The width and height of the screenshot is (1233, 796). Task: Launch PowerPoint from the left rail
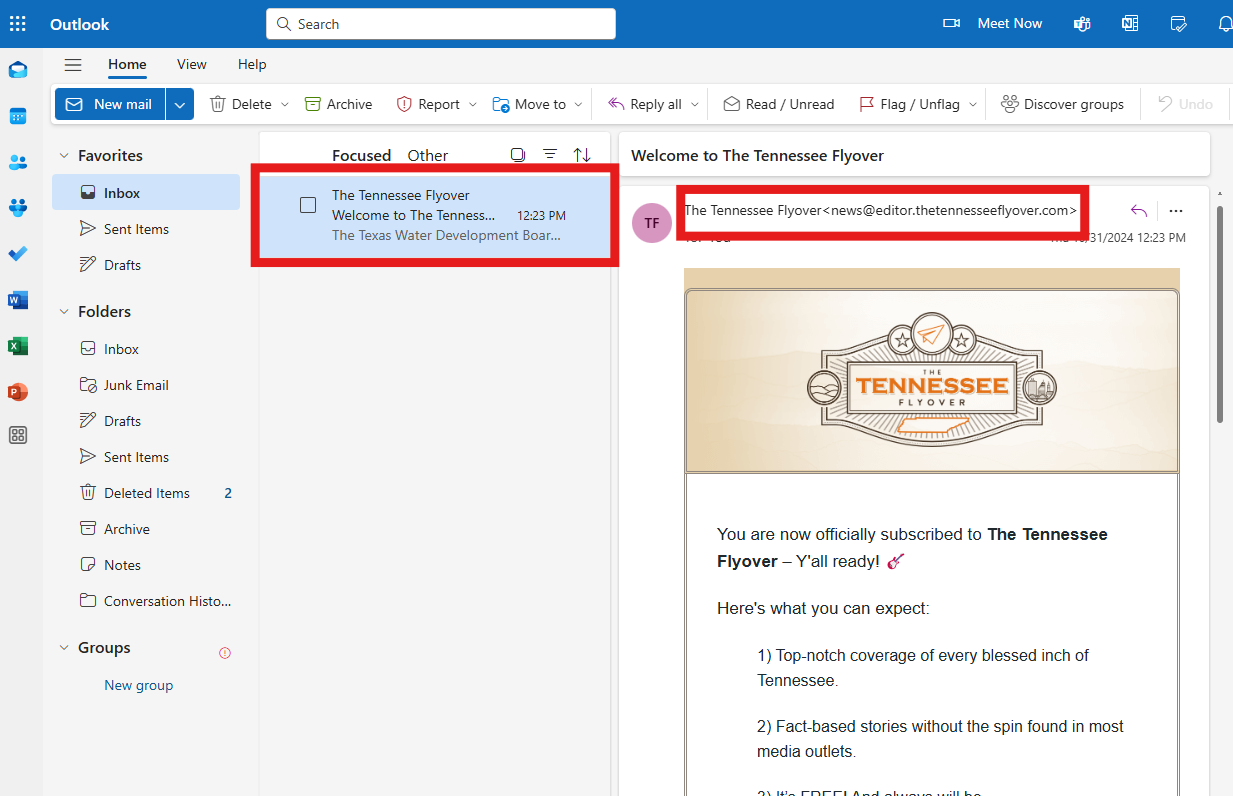click(x=18, y=392)
